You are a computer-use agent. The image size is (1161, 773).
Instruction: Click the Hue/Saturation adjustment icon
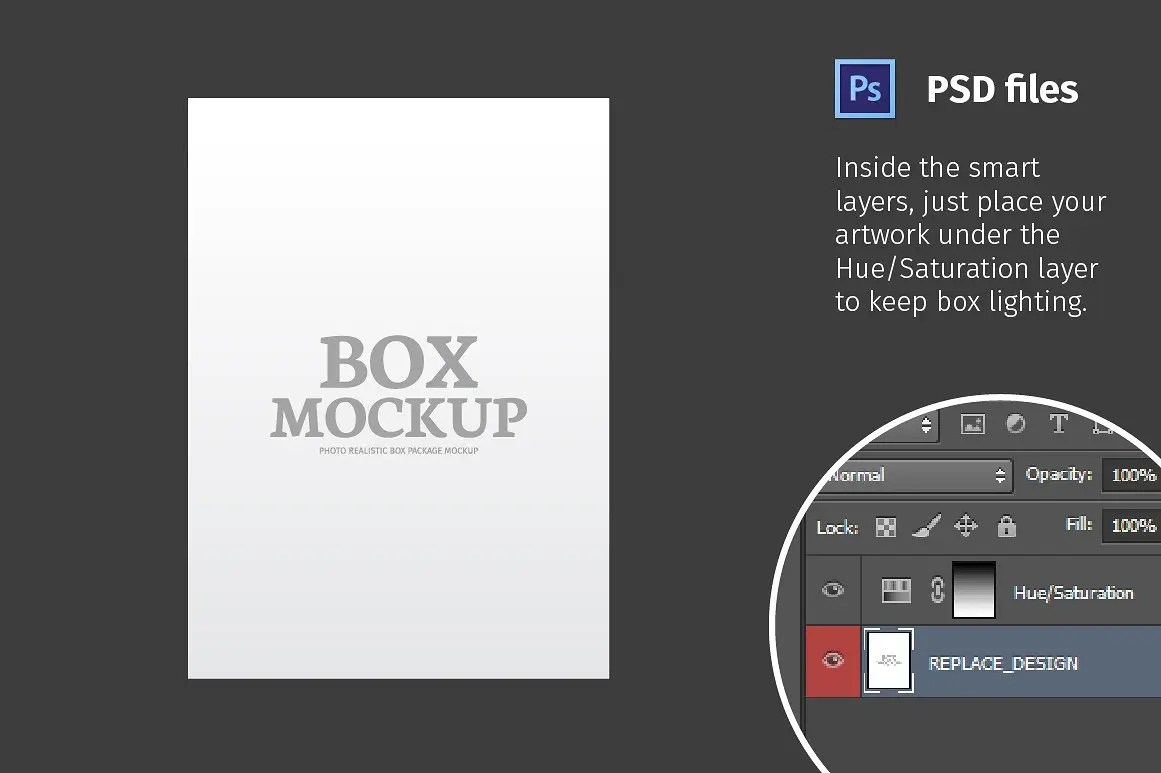point(896,590)
